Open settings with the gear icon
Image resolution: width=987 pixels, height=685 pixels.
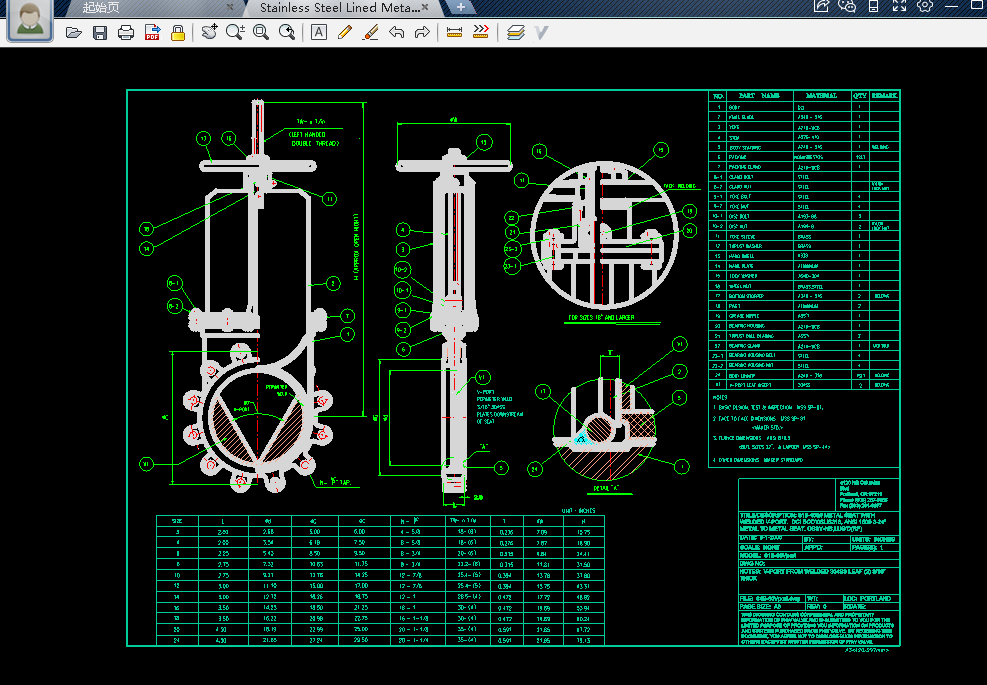pos(925,6)
